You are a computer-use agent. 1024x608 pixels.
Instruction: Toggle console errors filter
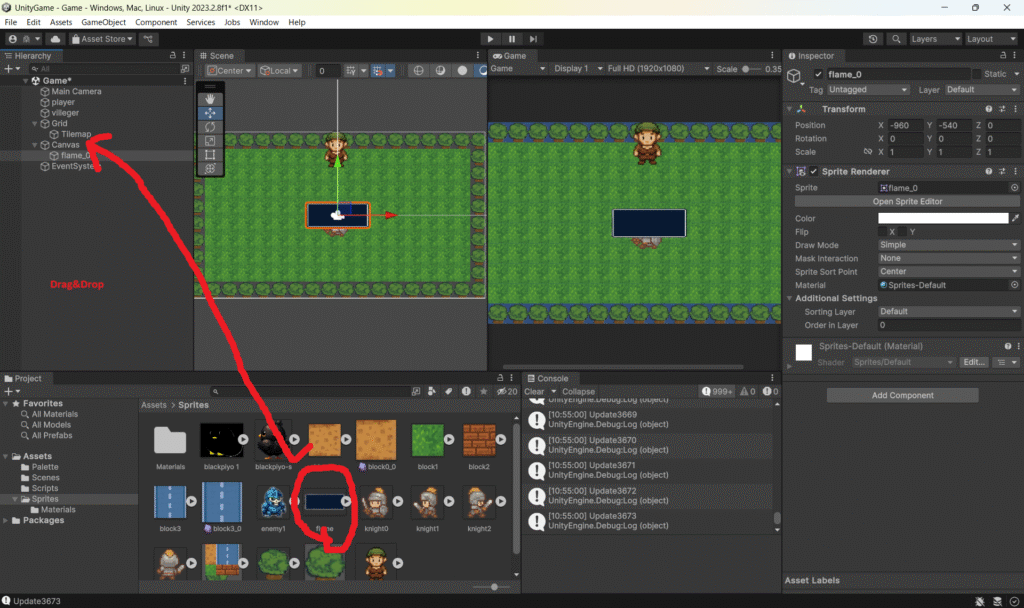pos(771,392)
